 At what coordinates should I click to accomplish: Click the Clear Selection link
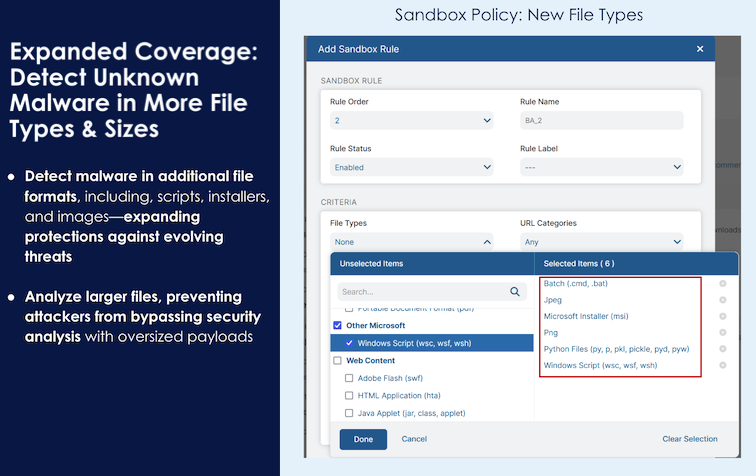click(x=689, y=439)
